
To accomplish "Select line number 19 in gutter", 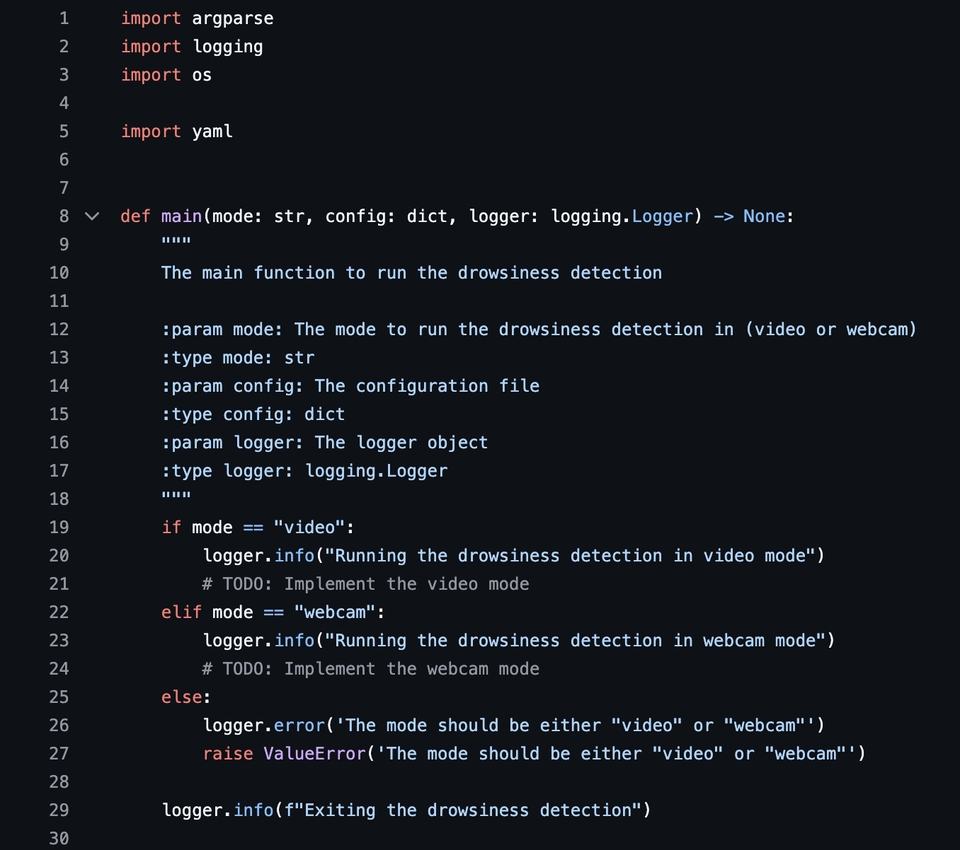I will click(x=59, y=527).
